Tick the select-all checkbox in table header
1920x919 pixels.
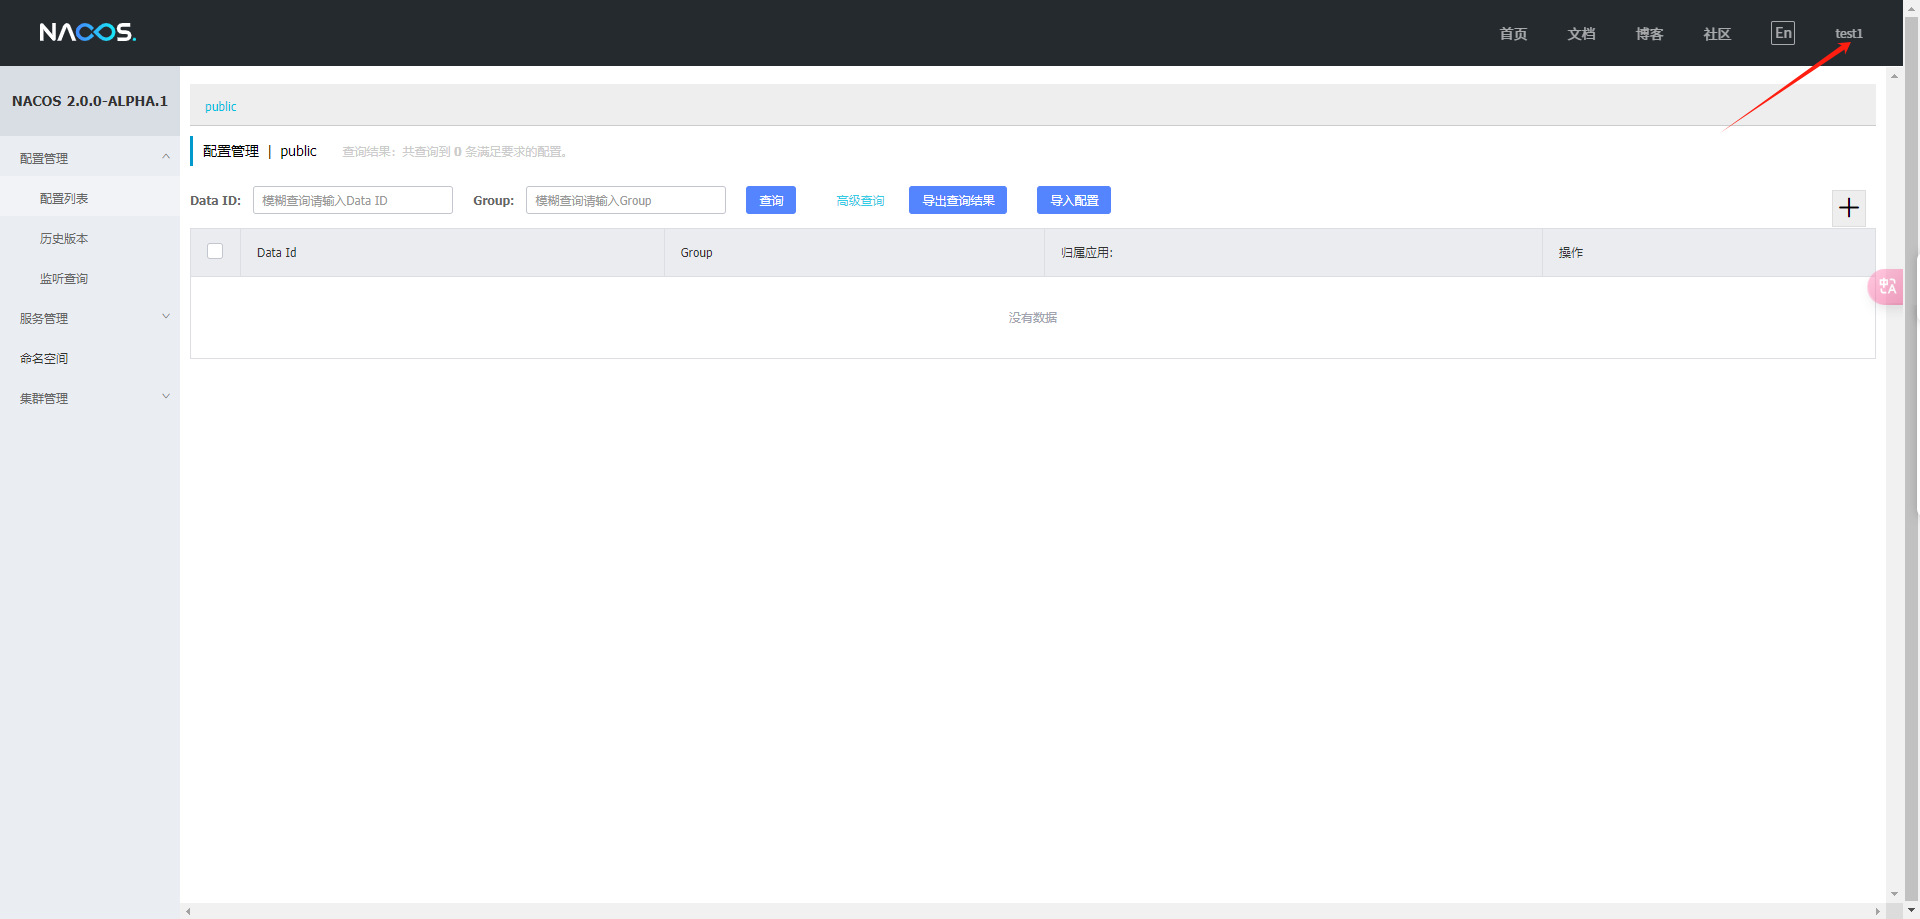(215, 252)
